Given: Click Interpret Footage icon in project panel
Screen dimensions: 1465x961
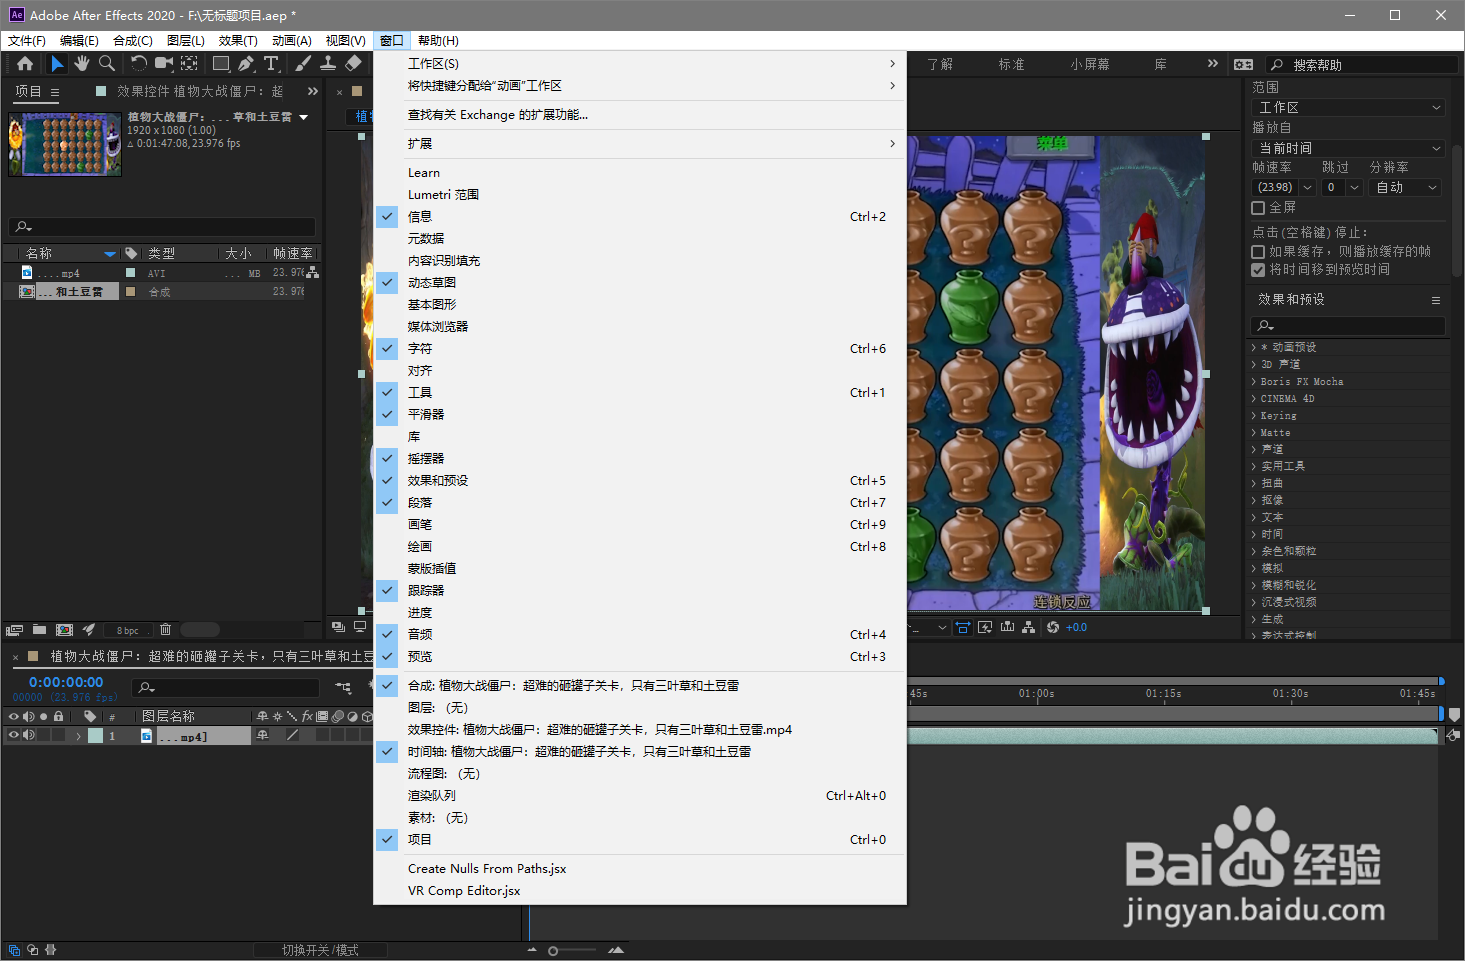Looking at the screenshot, I should [x=14, y=630].
